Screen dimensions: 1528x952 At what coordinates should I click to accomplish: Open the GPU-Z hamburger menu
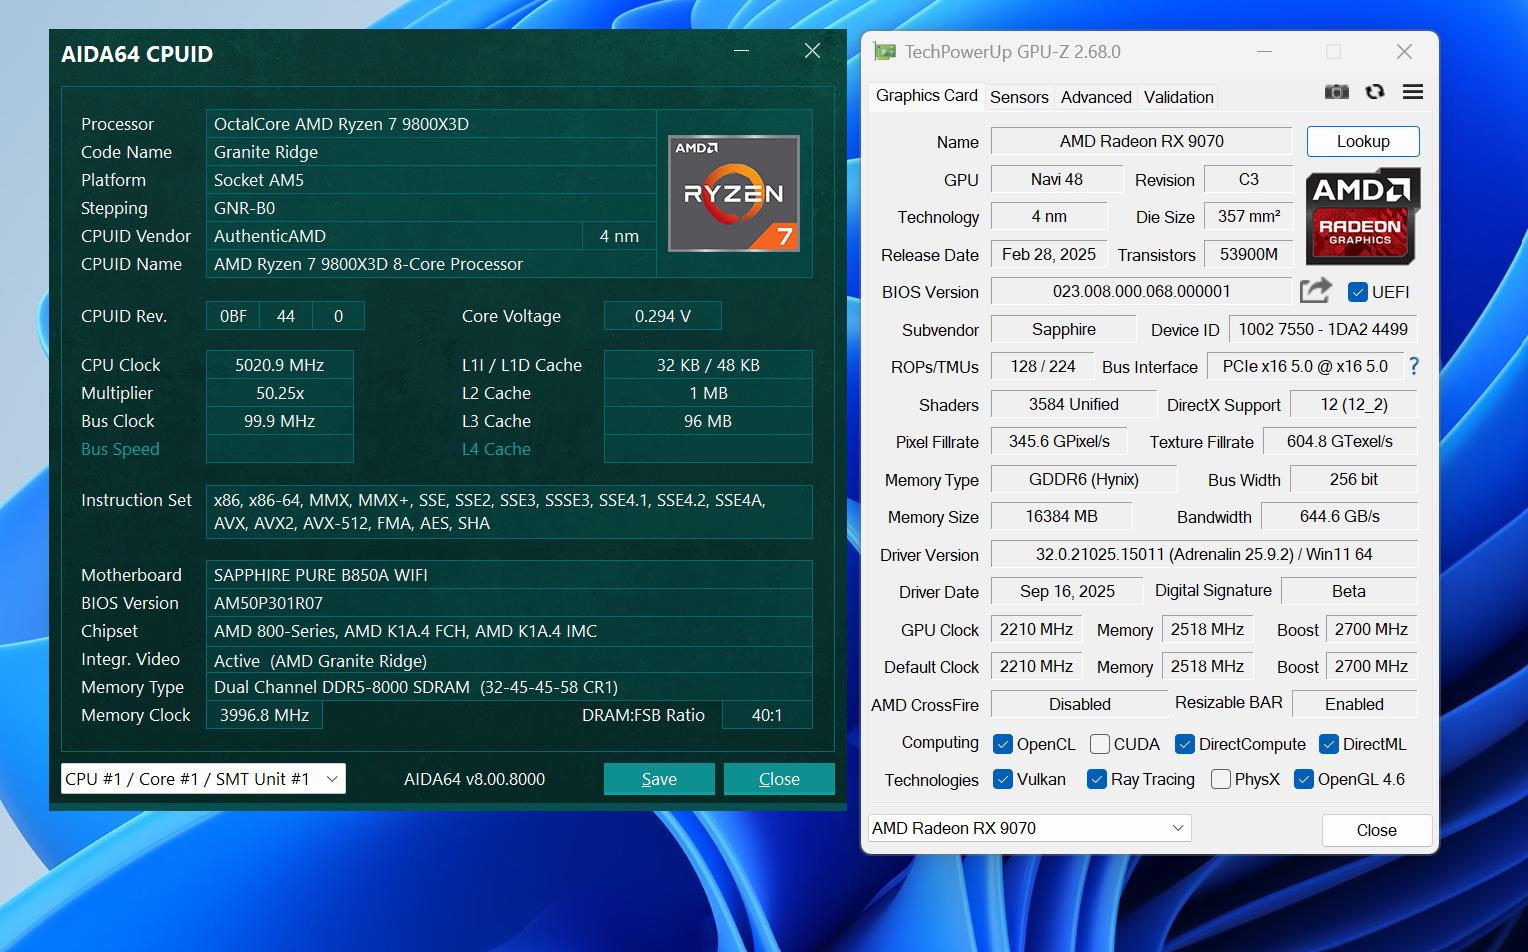[x=1413, y=92]
